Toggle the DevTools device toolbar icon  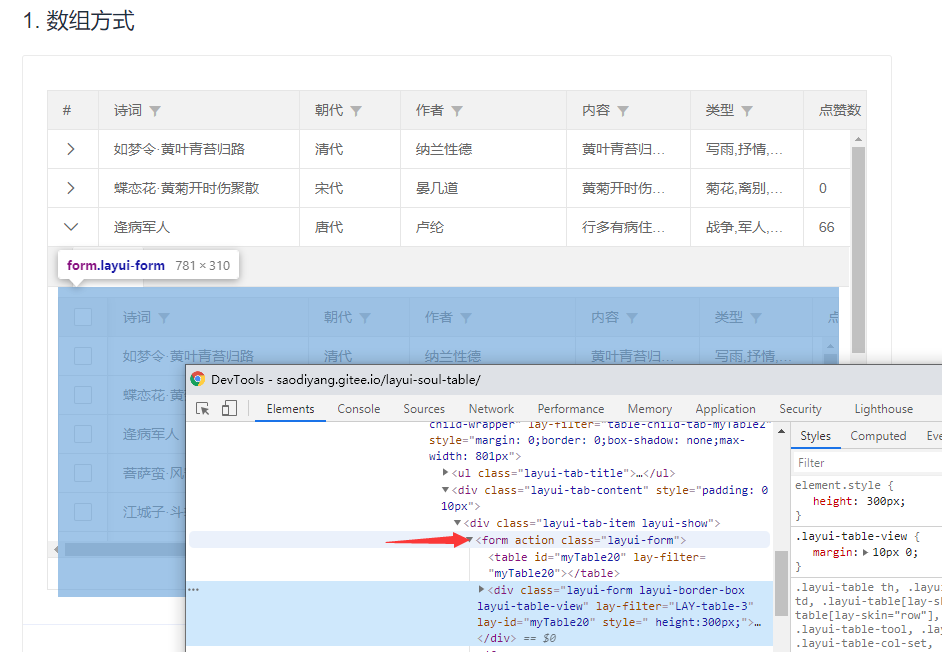pos(229,409)
